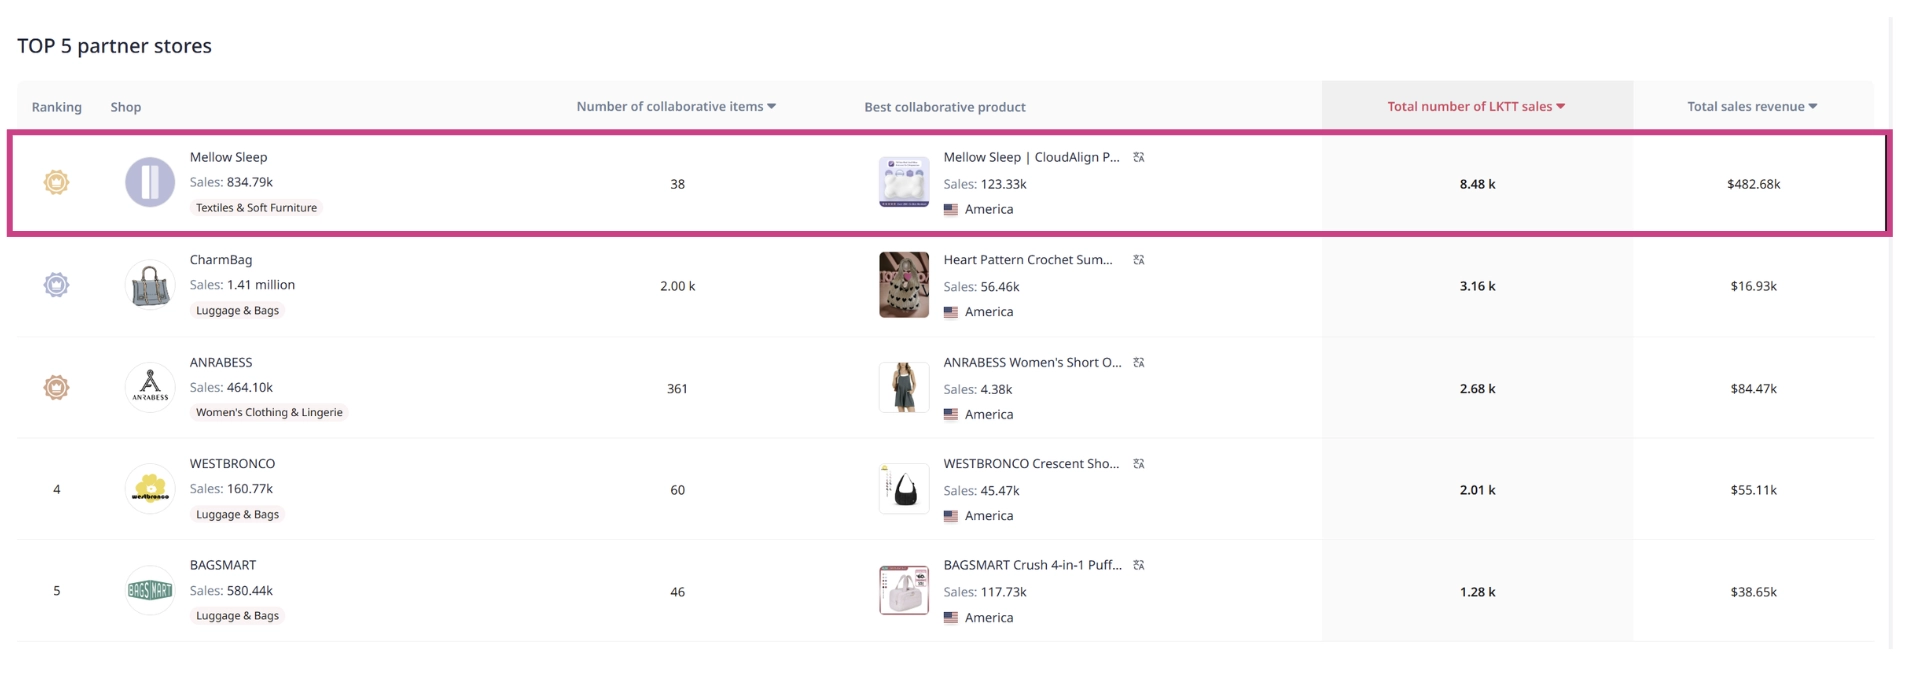This screenshot has width=1909, height=681.
Task: Click the gold crown rank badge for Mellow Sleep
Action: tap(56, 182)
